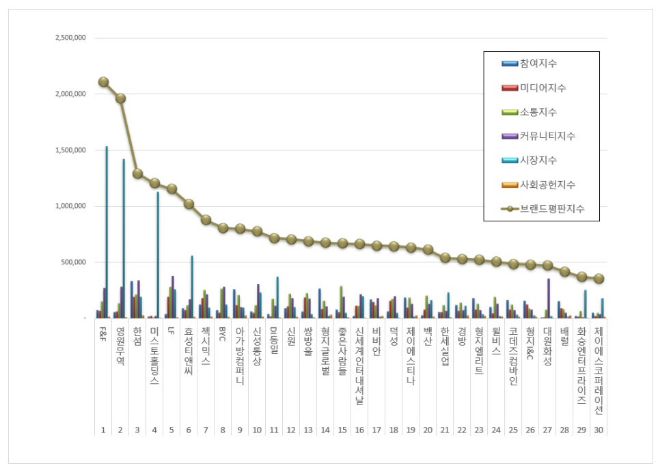Click the 브랜드평판지수 line legend marker
The image size is (660, 472).
click(510, 209)
